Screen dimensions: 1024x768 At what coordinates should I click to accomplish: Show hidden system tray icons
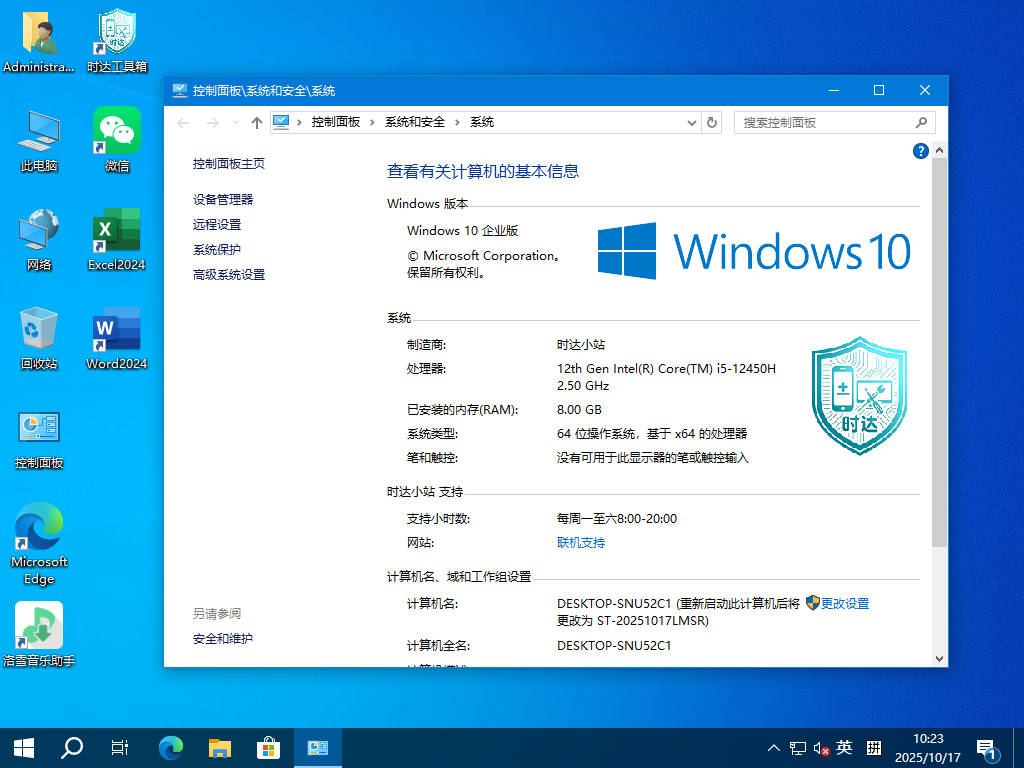coord(773,747)
